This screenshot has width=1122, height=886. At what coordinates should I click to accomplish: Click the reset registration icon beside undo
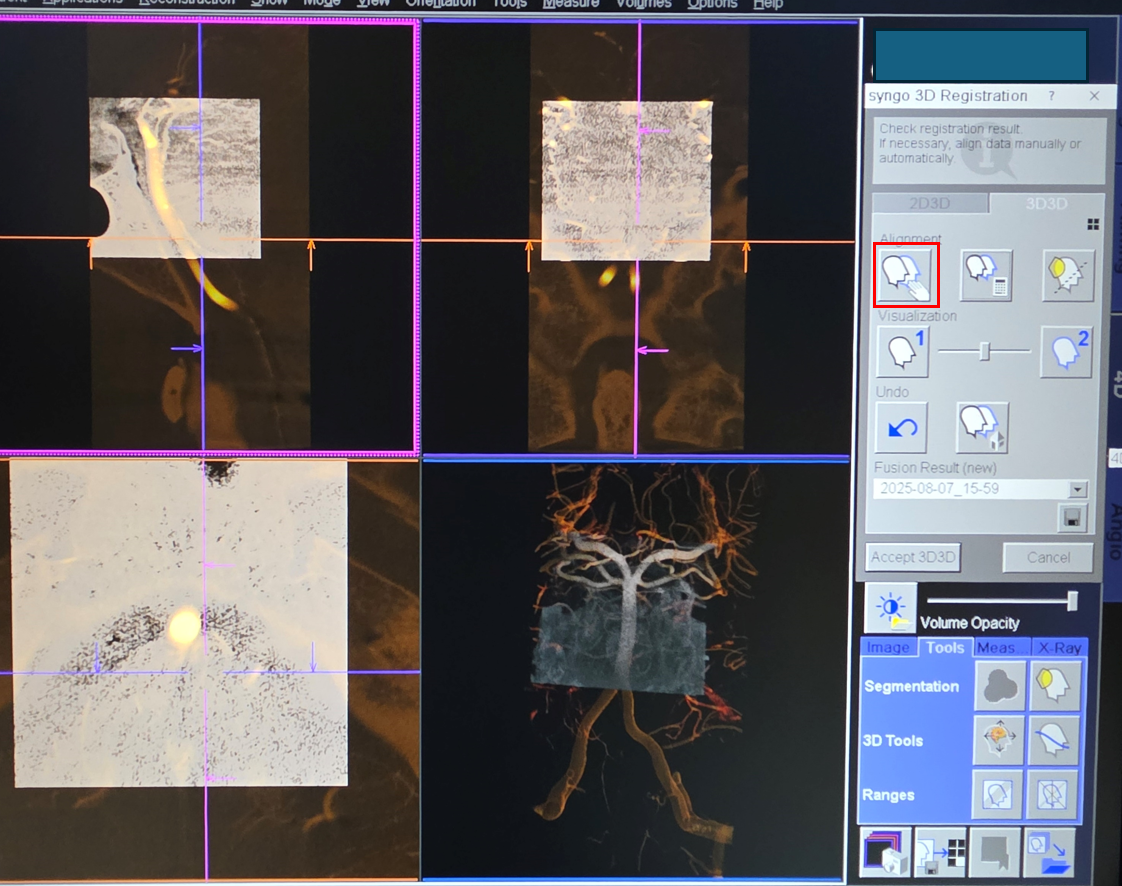tap(982, 428)
